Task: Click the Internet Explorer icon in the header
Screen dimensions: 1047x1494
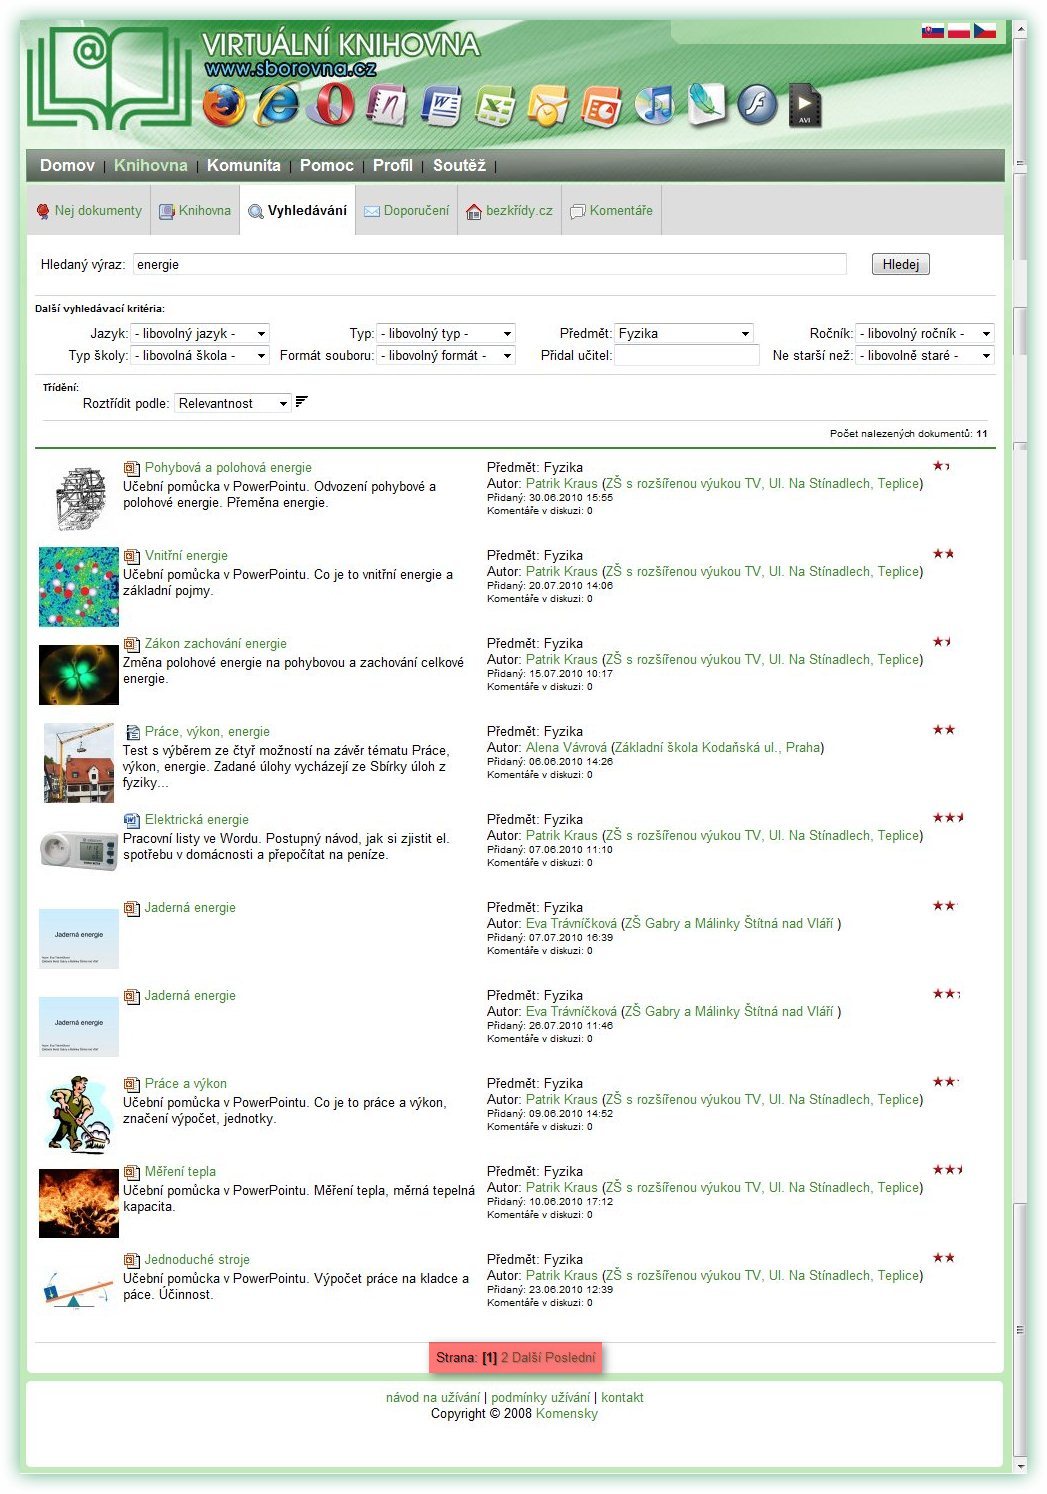Action: coord(277,105)
